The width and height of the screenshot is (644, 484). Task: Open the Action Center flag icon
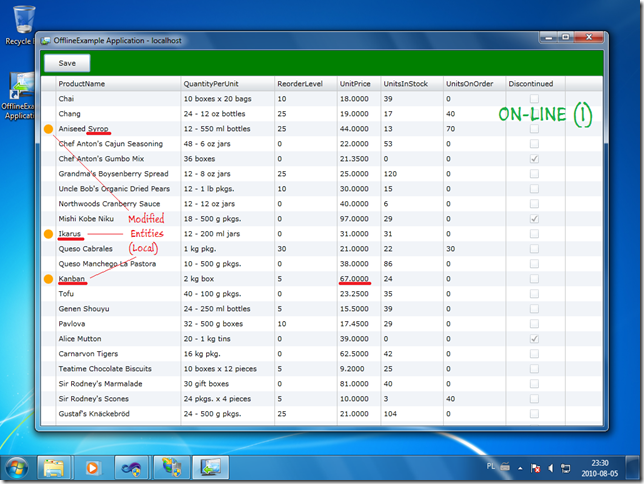pos(535,468)
